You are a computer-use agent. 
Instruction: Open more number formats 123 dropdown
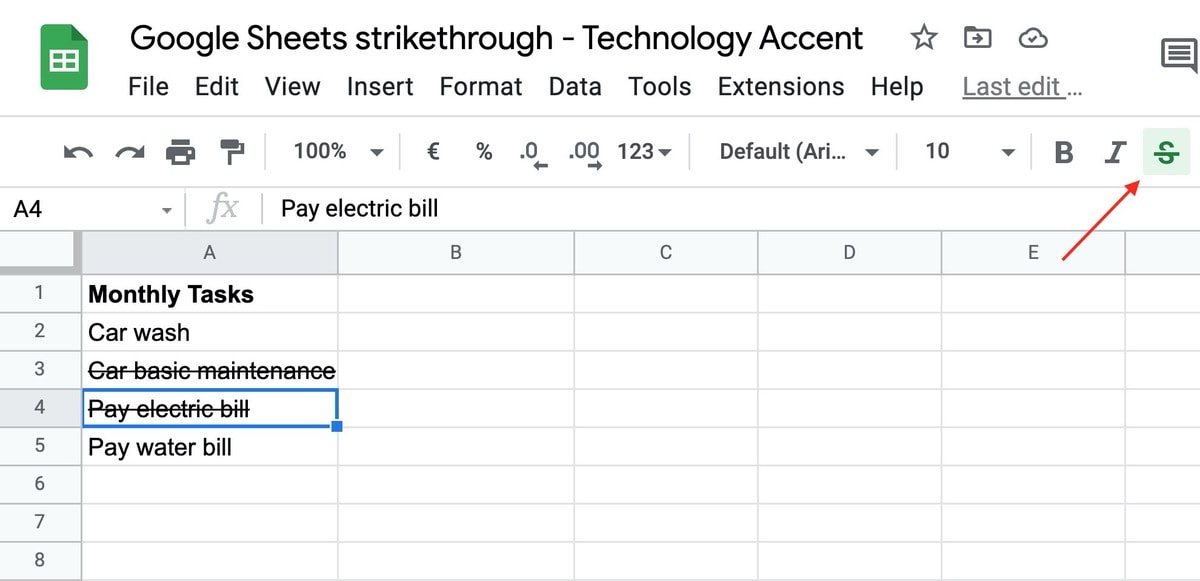(x=645, y=152)
